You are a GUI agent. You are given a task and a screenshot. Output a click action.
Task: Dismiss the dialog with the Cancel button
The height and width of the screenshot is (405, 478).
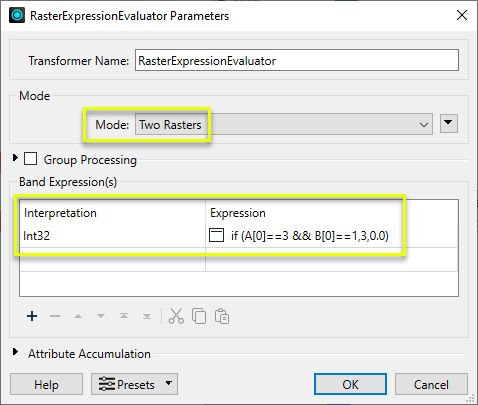point(431,384)
